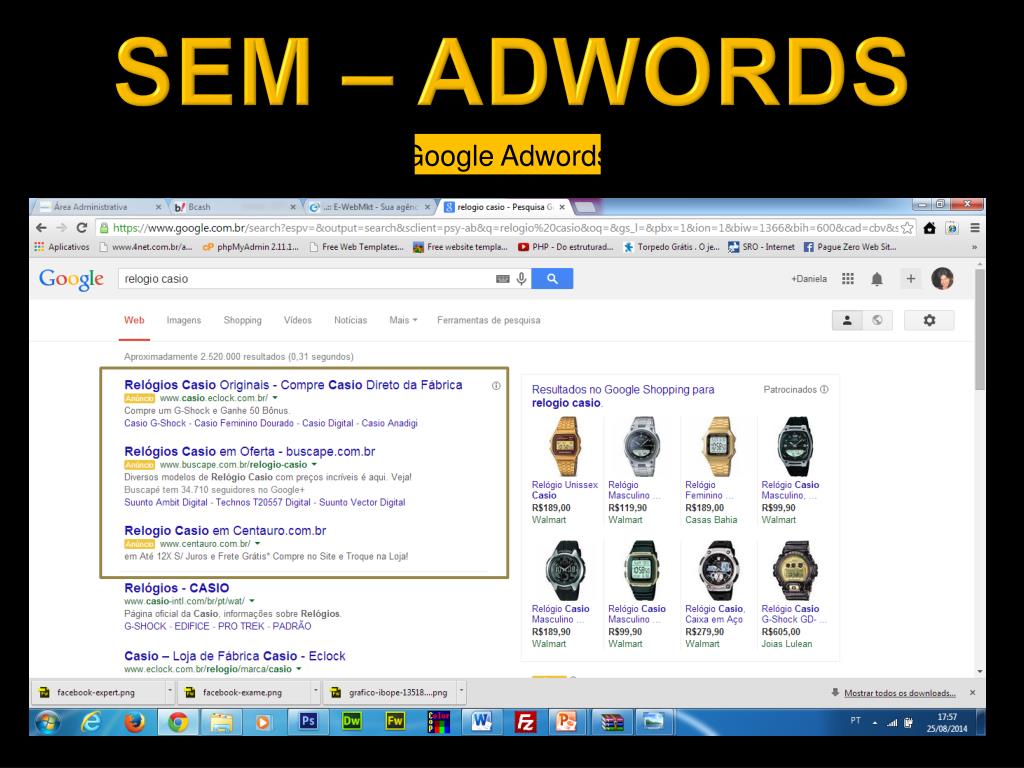This screenshot has width=1024, height=768.
Task: Expand arrow next to casio.eclock.com.br URL
Action: [x=275, y=398]
